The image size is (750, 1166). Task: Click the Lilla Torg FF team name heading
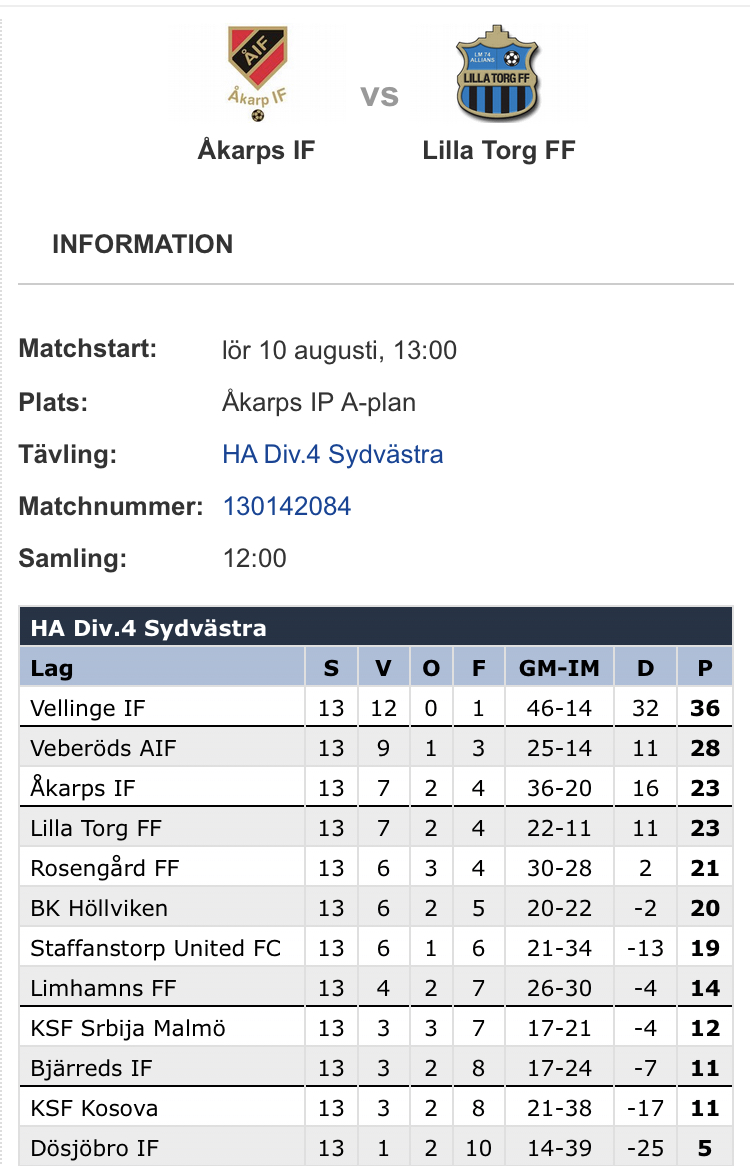coord(499,151)
